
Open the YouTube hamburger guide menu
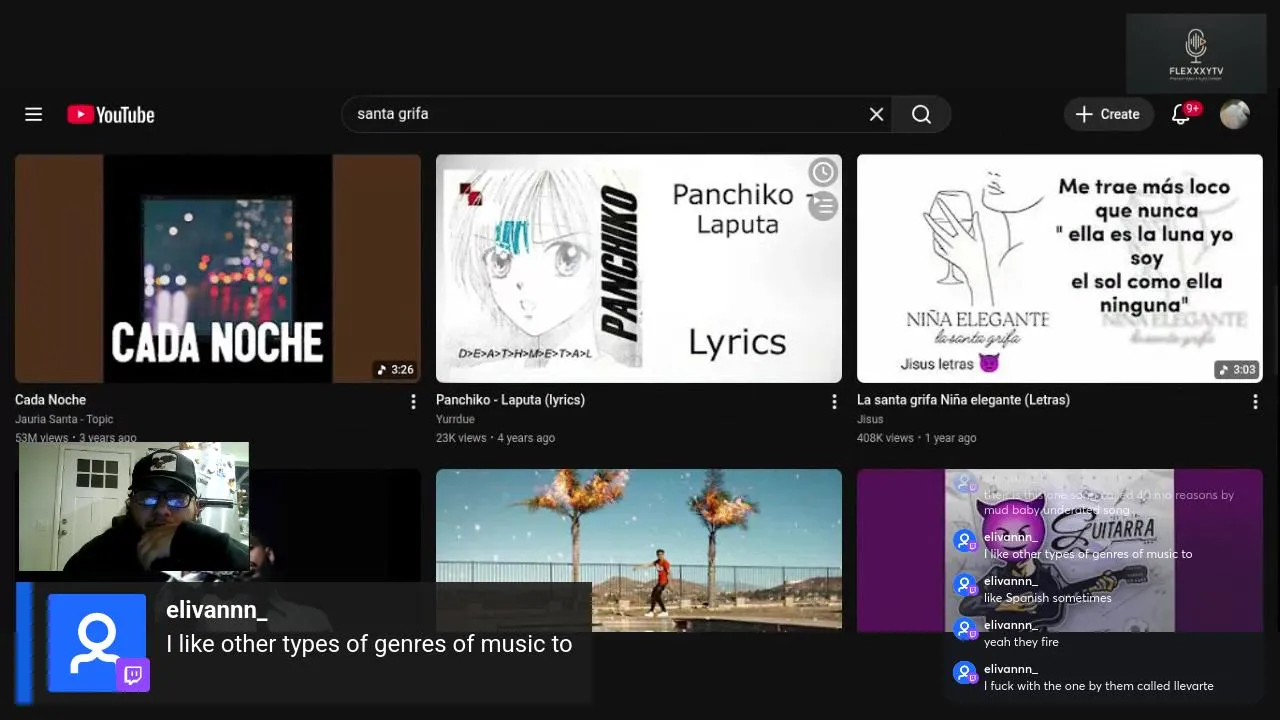pyautogui.click(x=33, y=115)
